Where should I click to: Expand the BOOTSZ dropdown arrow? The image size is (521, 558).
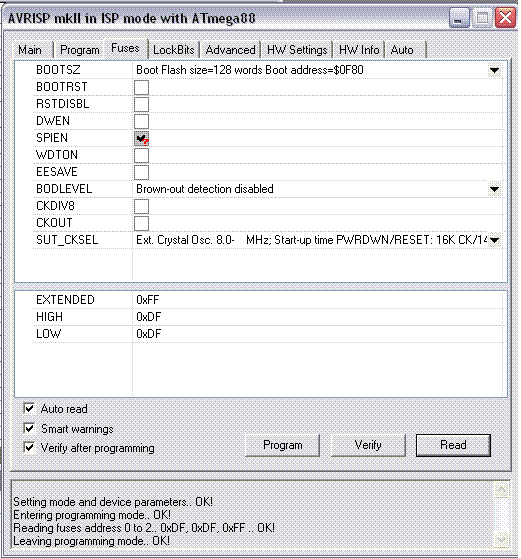tap(494, 70)
